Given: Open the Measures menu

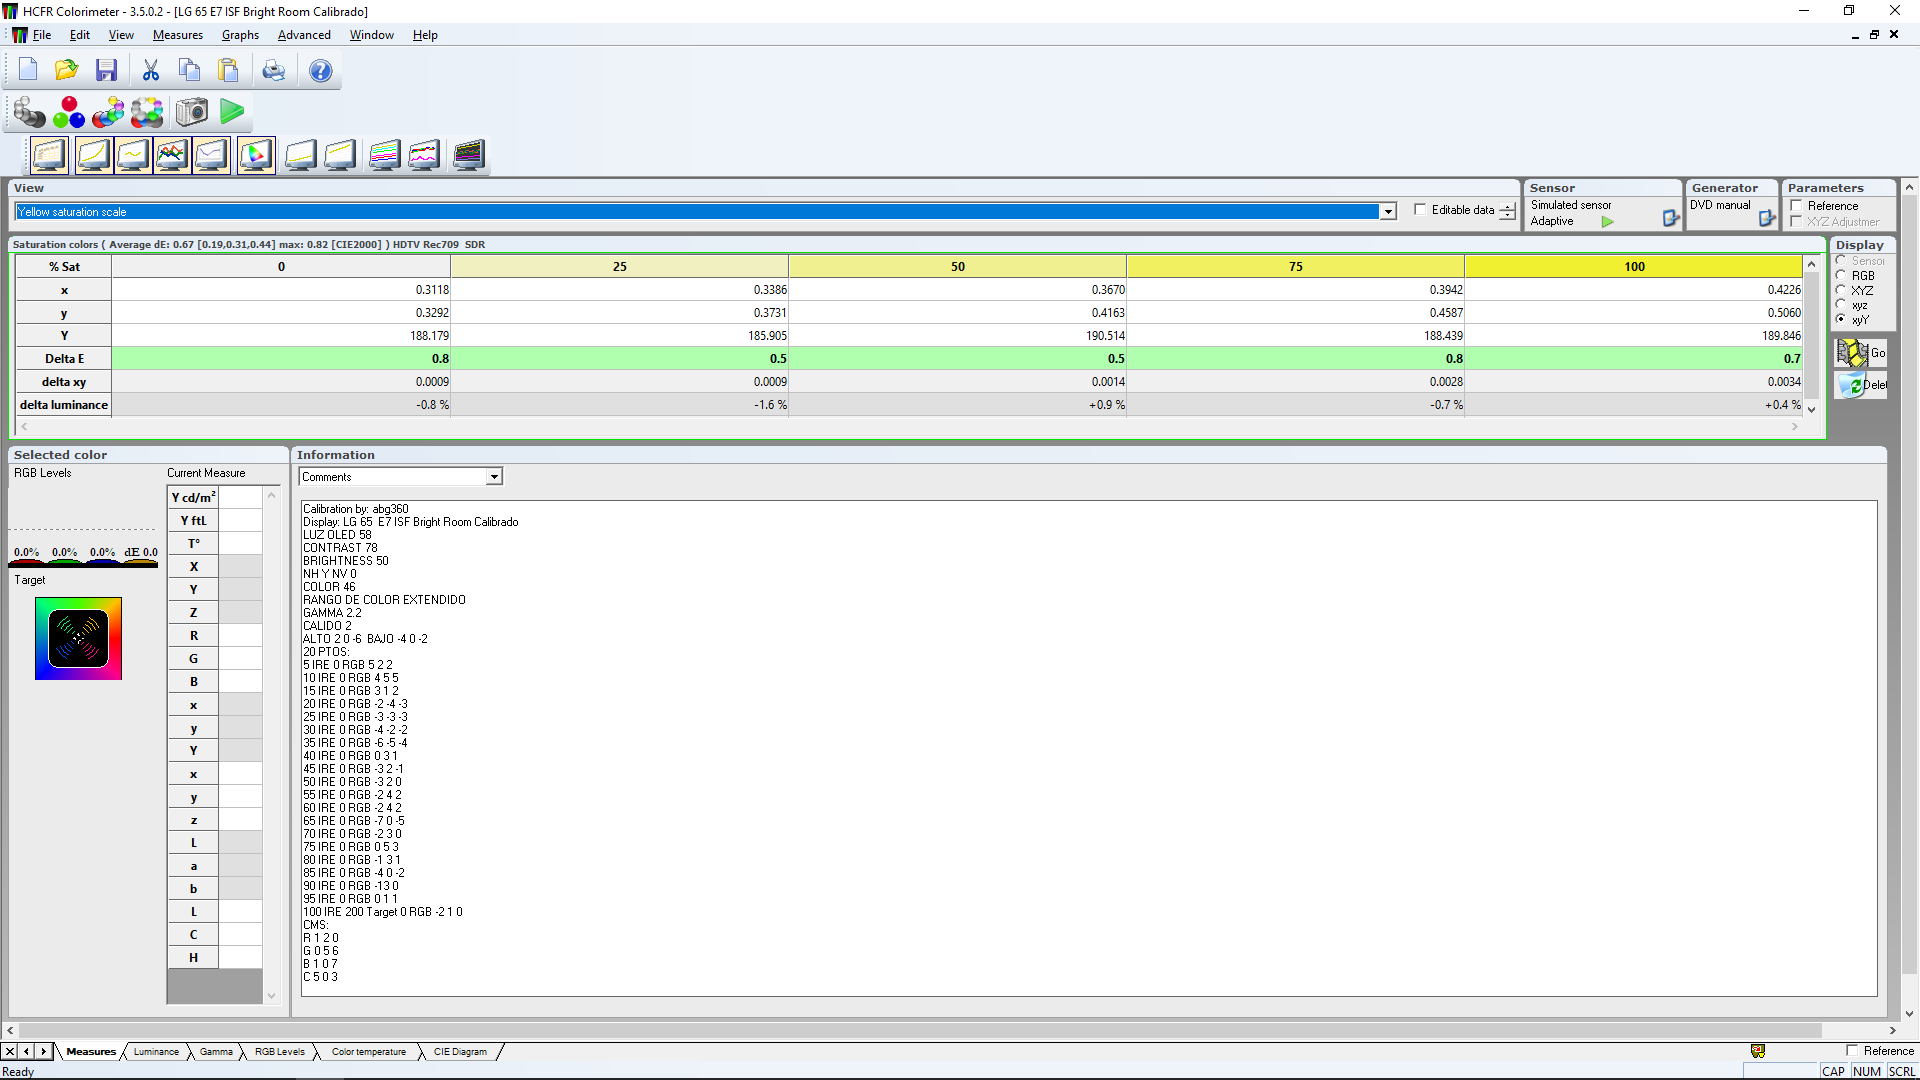Looking at the screenshot, I should pyautogui.click(x=177, y=35).
